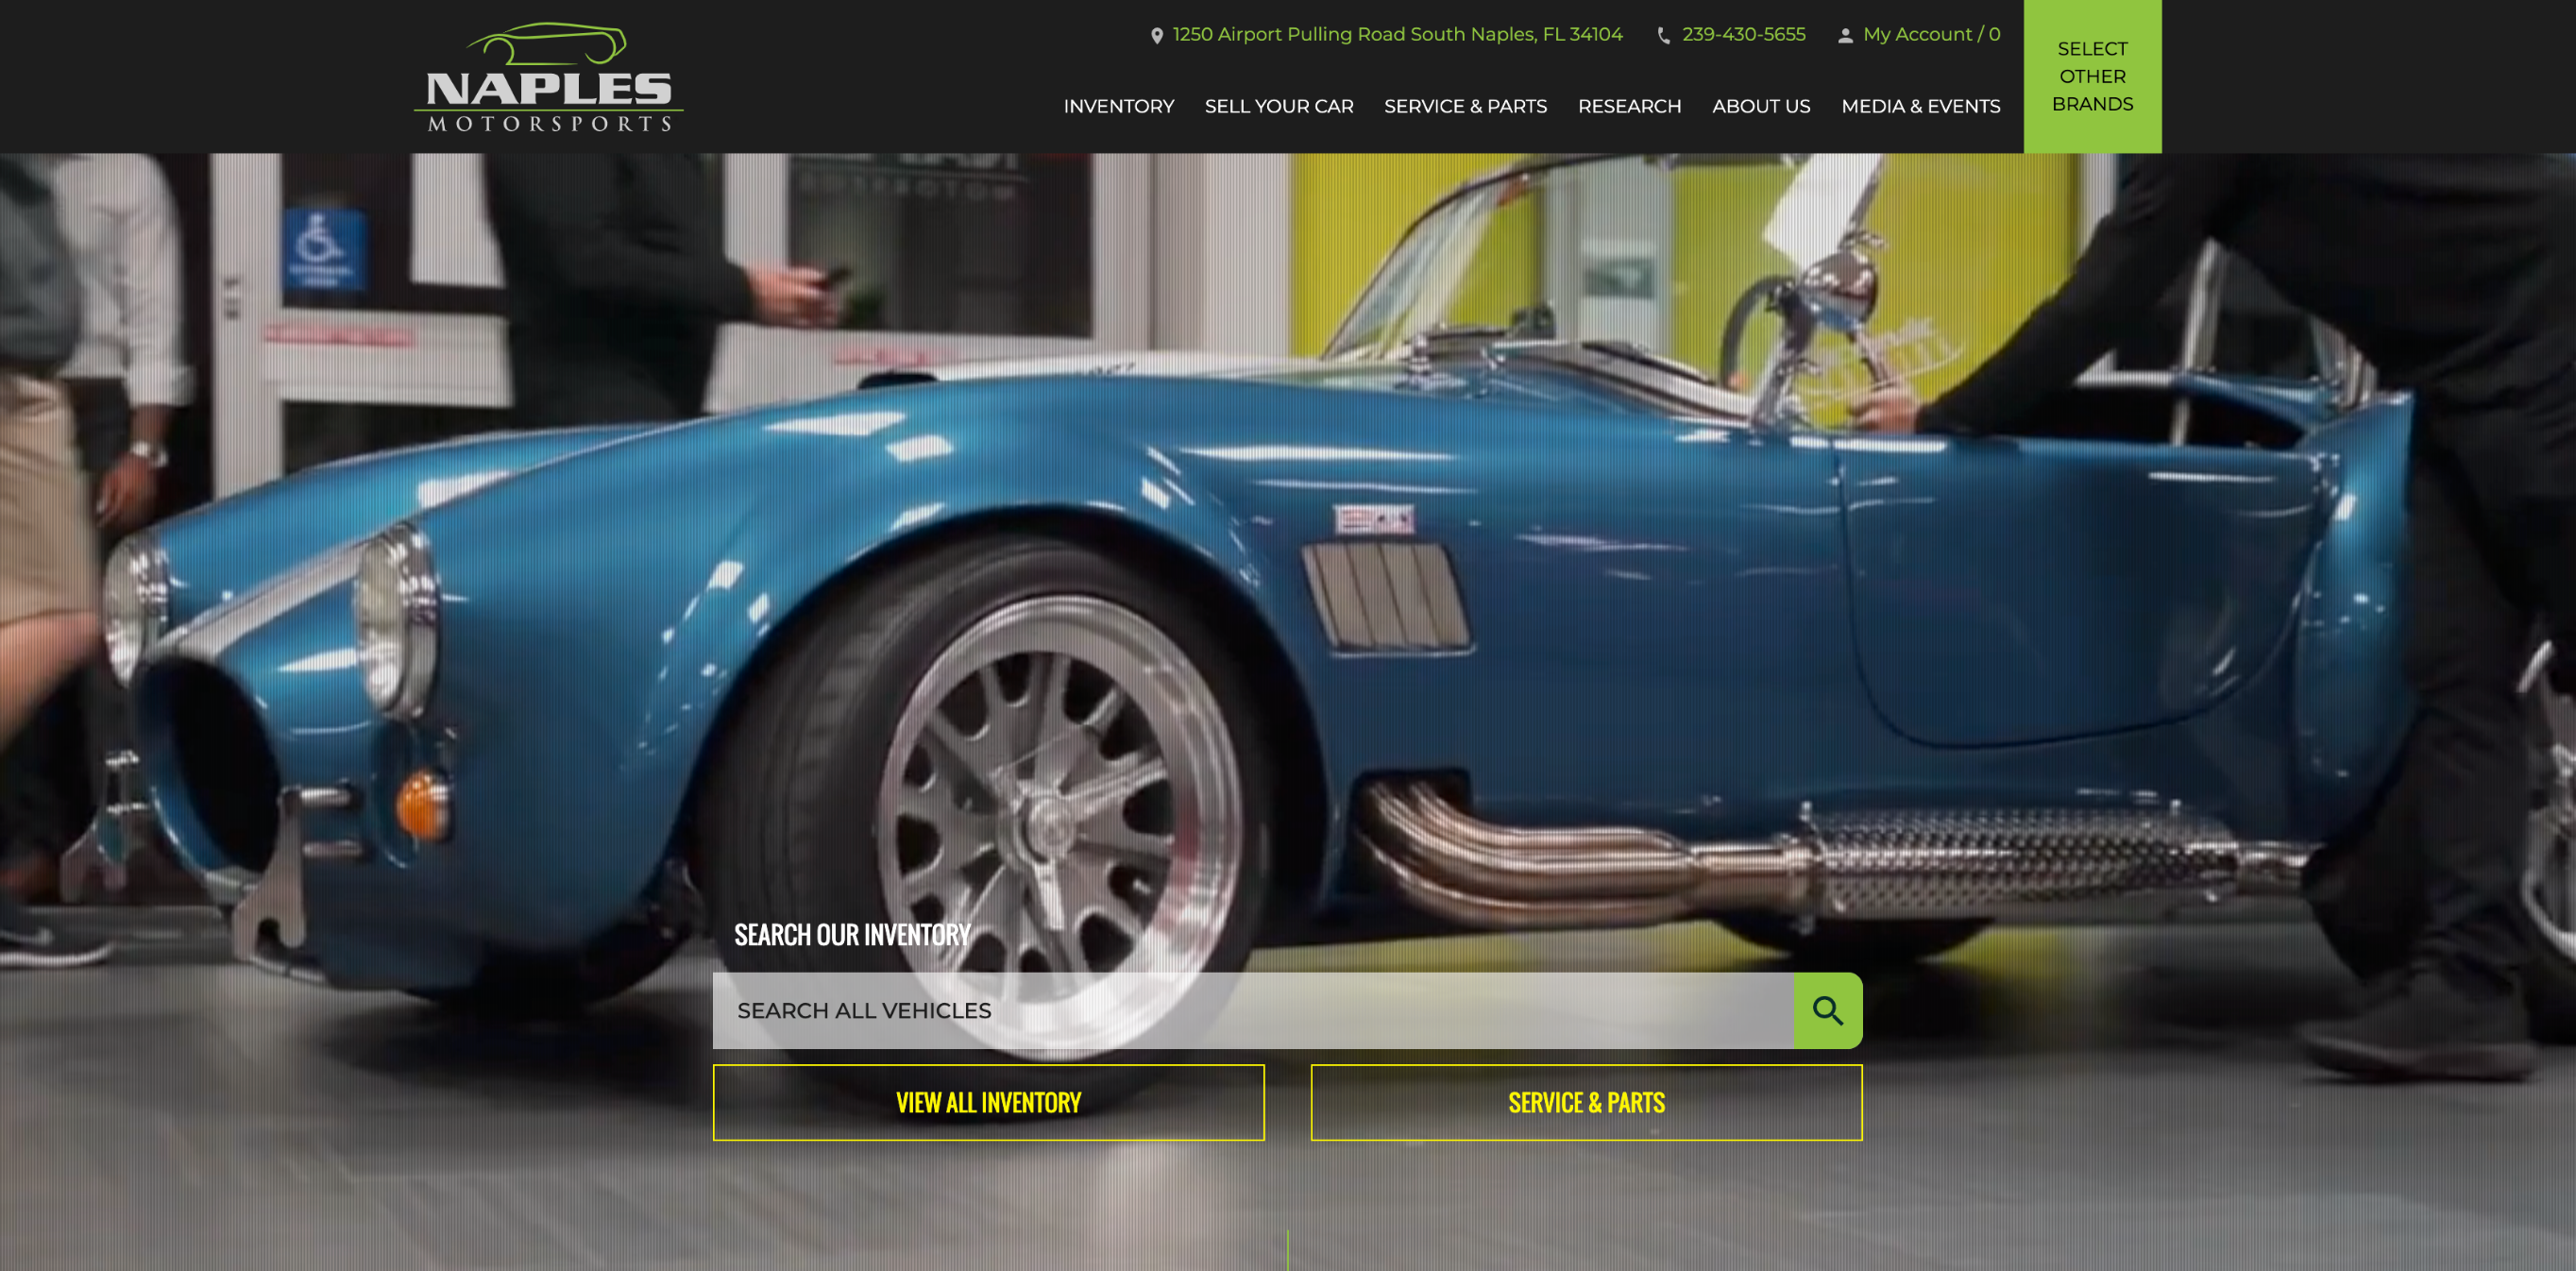Viewport: 2576px width, 1271px height.
Task: Open the Select Other Brands green button
Action: tap(2092, 76)
